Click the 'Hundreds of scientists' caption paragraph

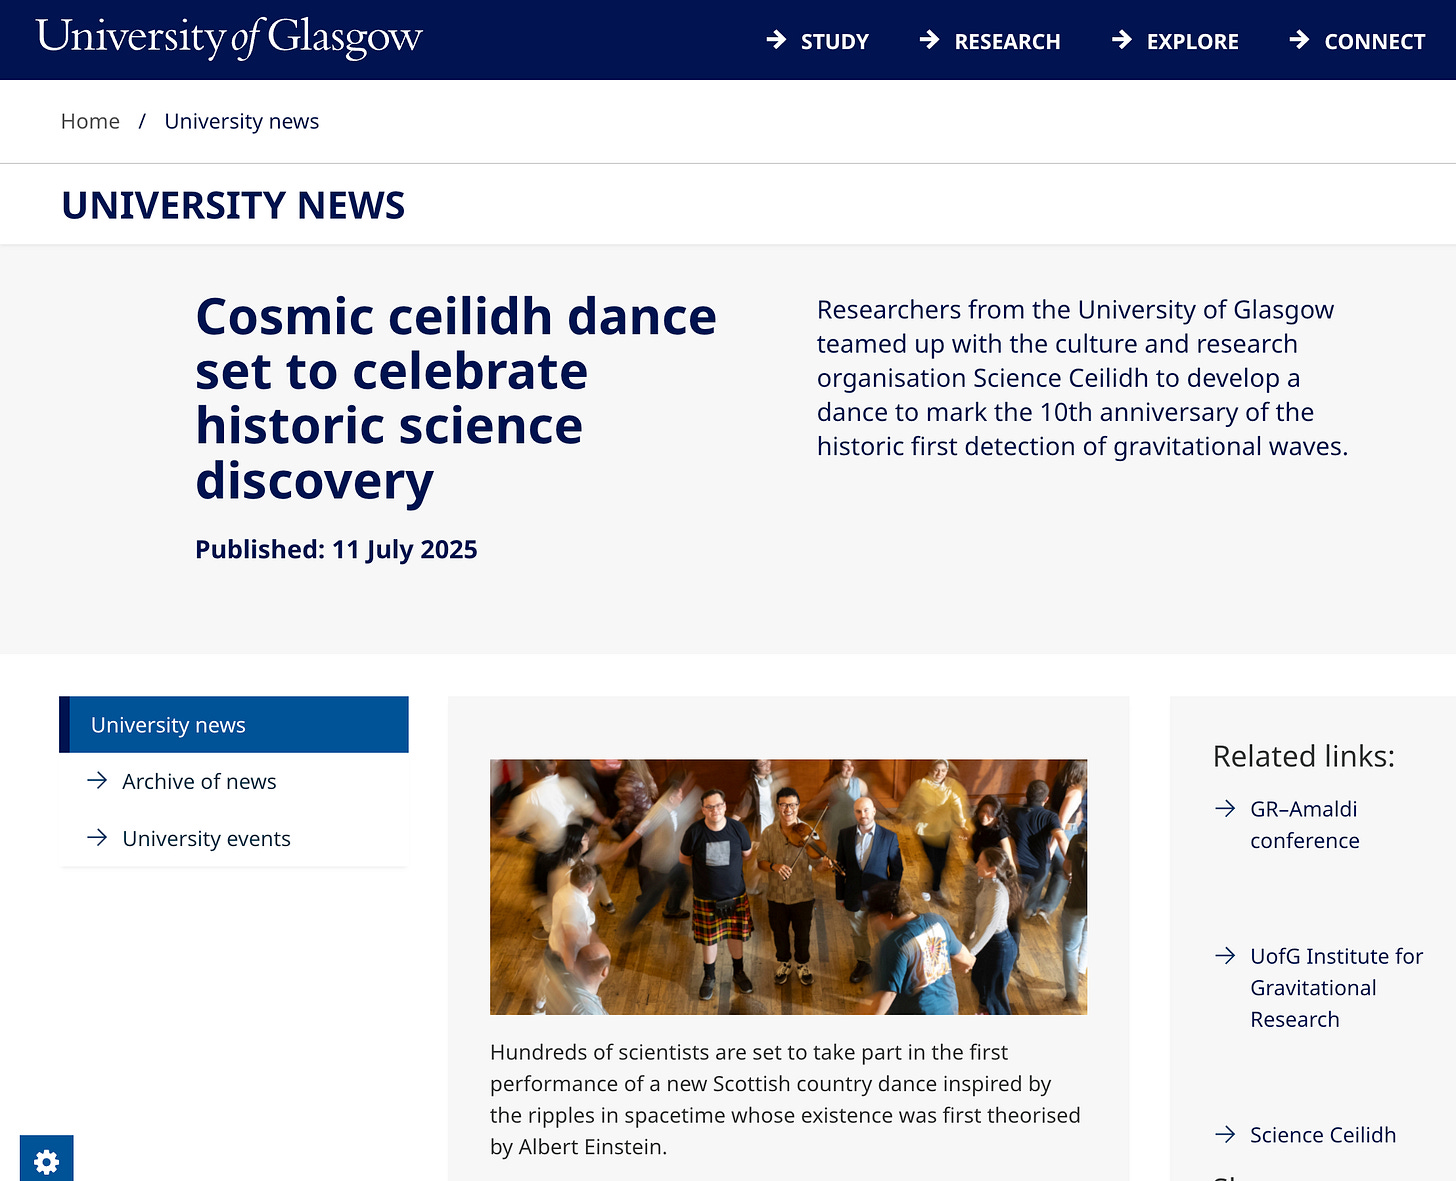[785, 1099]
